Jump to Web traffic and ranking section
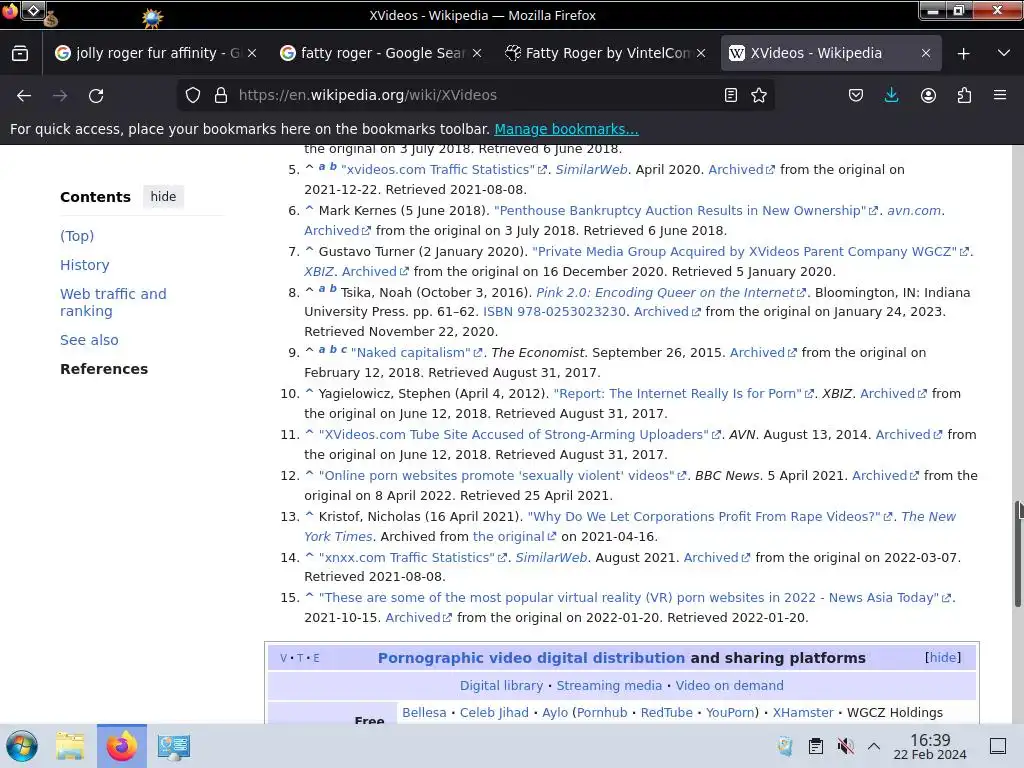 (113, 302)
